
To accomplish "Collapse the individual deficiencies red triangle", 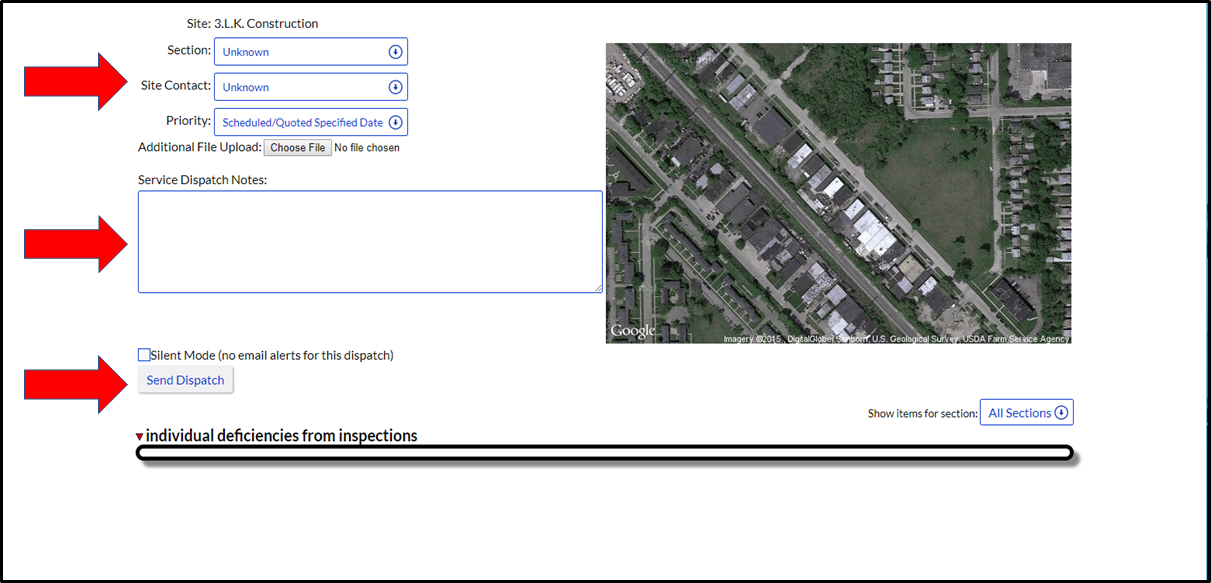I will pyautogui.click(x=139, y=437).
